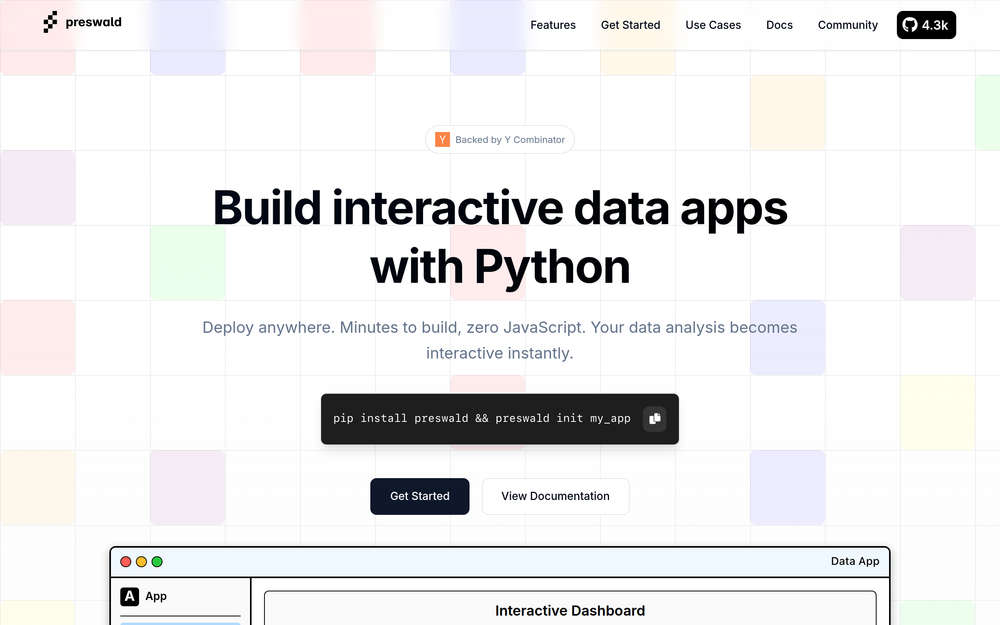Click the yellow window dot in Data App

(142, 562)
